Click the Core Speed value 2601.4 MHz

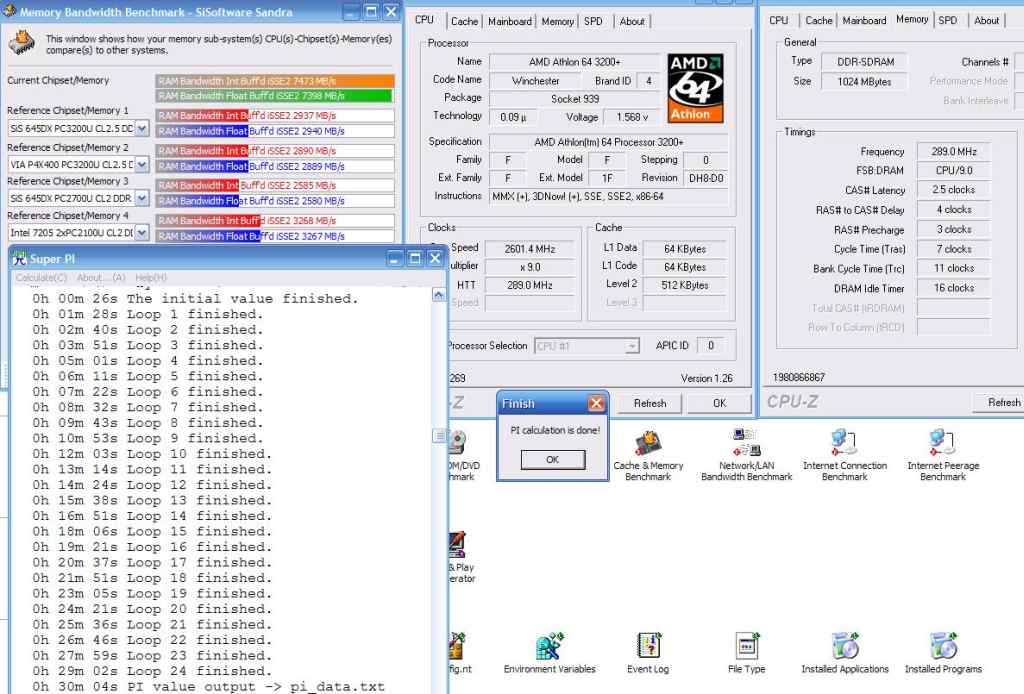[530, 249]
